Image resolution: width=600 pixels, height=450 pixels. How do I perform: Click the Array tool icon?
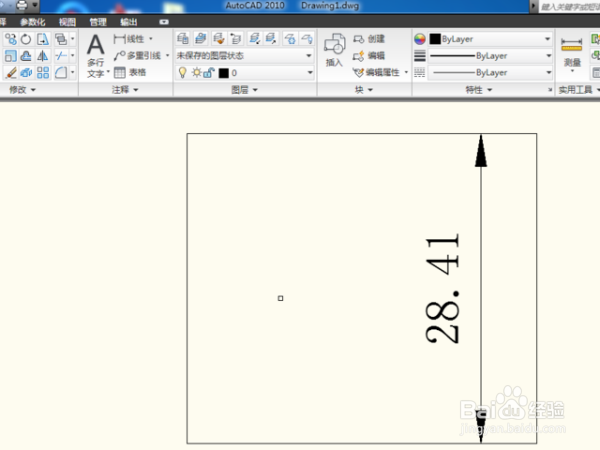43,72
